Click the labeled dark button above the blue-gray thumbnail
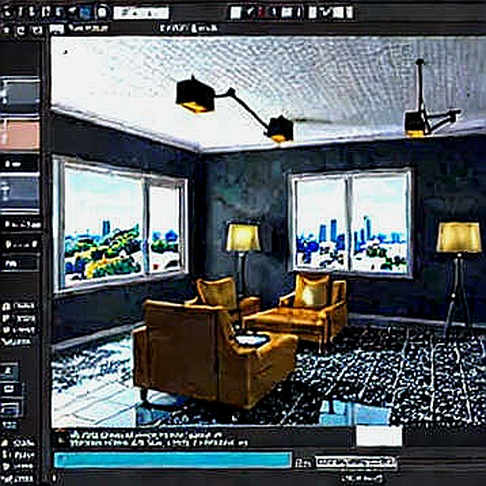The image size is (486, 486). pos(20,164)
